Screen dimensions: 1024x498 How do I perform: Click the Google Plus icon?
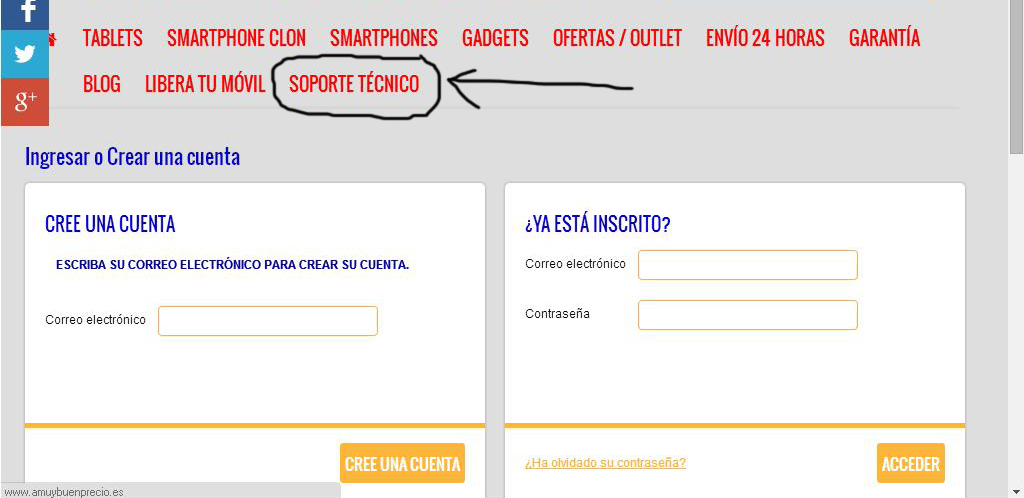(25, 102)
